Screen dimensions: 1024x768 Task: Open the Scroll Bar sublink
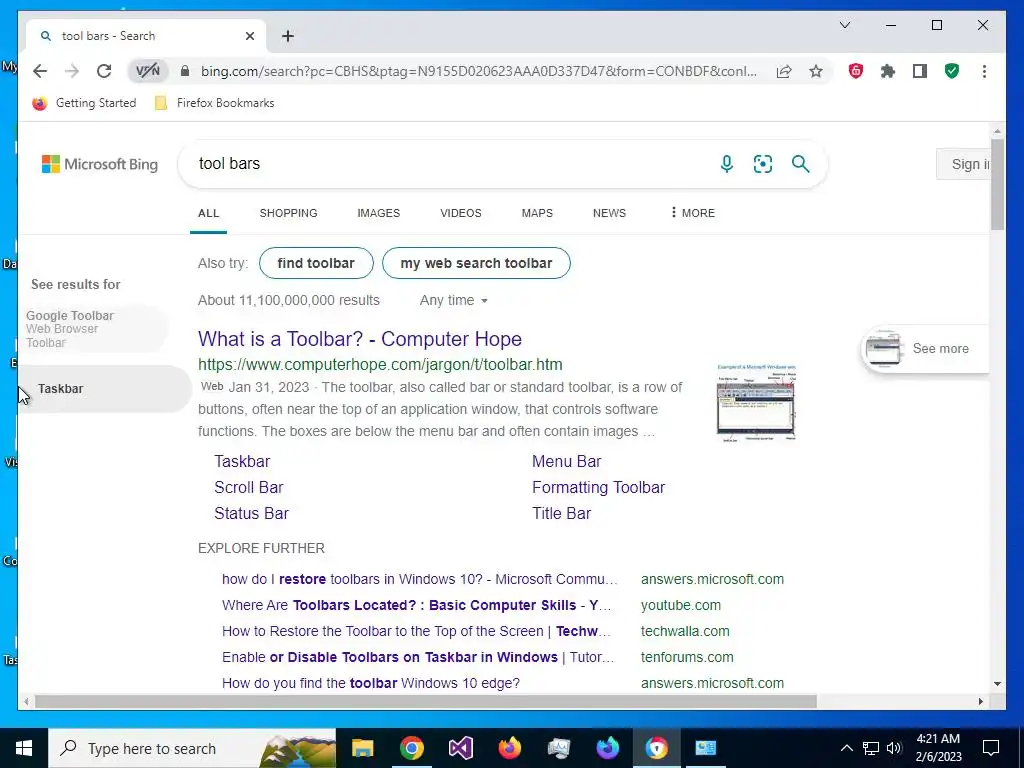tap(249, 488)
